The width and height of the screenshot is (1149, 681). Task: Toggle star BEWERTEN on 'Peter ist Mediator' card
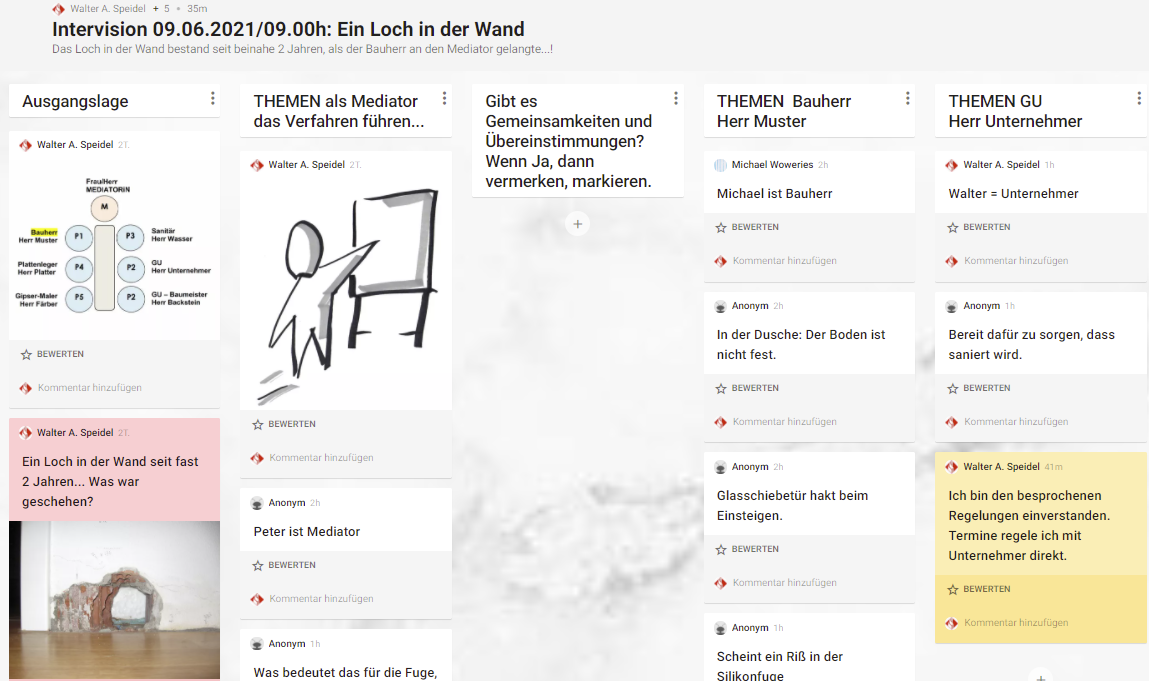tap(258, 565)
